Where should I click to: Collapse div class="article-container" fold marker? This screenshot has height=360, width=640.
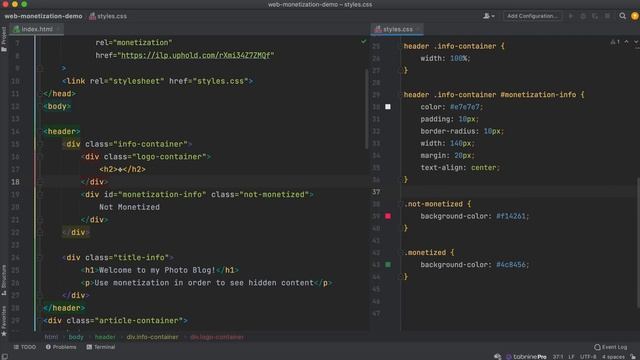point(40,321)
